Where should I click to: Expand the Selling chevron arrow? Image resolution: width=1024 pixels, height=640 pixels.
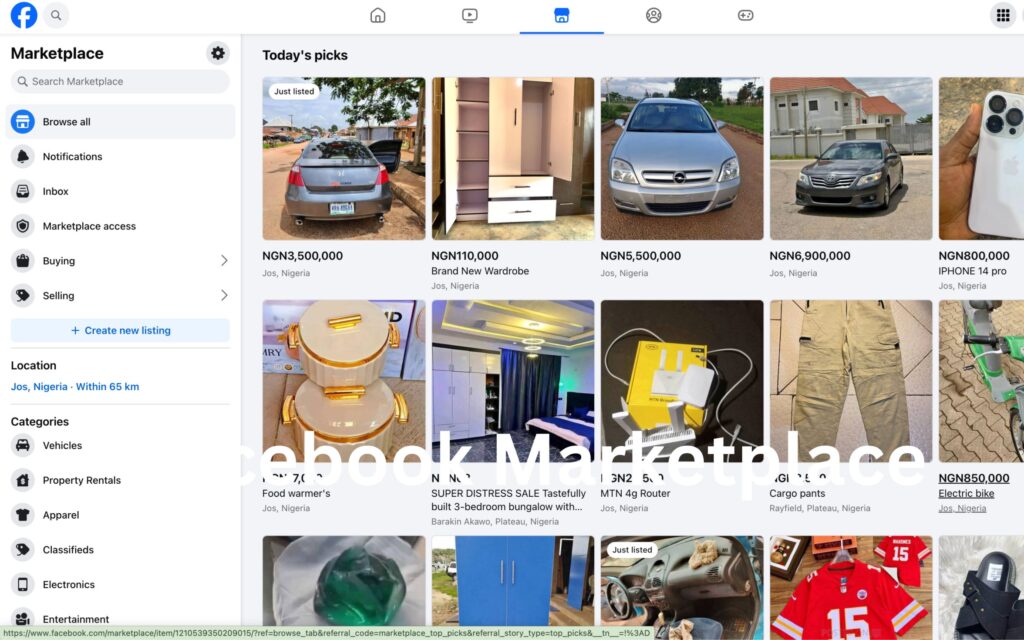pyautogui.click(x=224, y=295)
